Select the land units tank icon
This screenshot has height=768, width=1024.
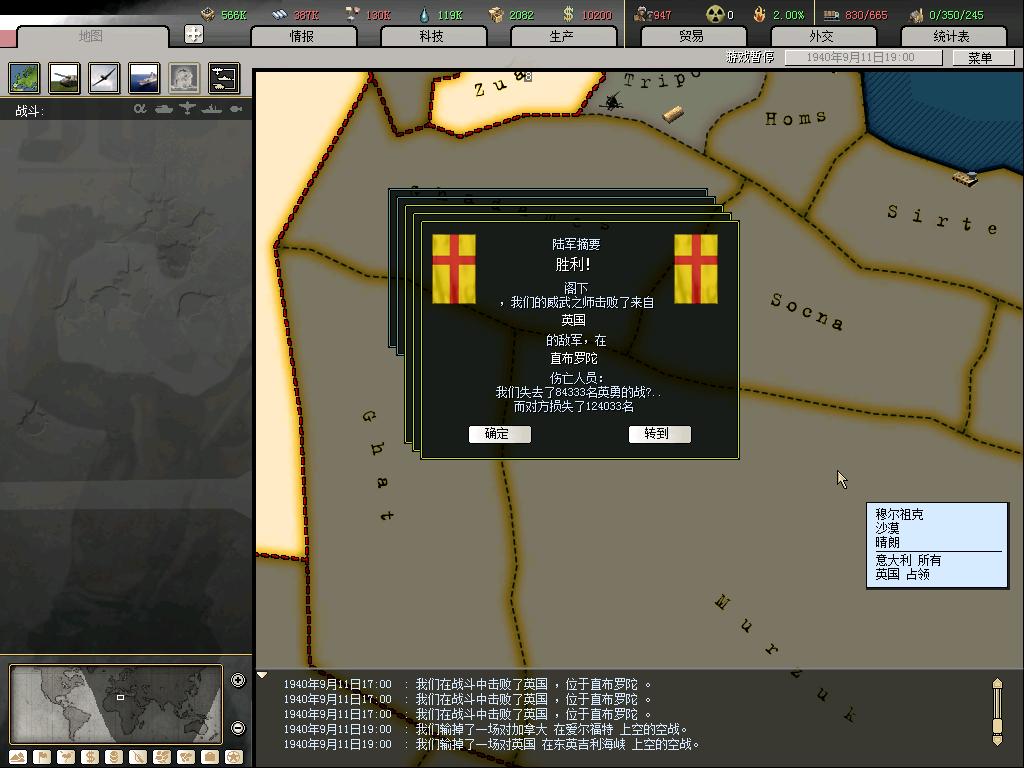pos(65,78)
